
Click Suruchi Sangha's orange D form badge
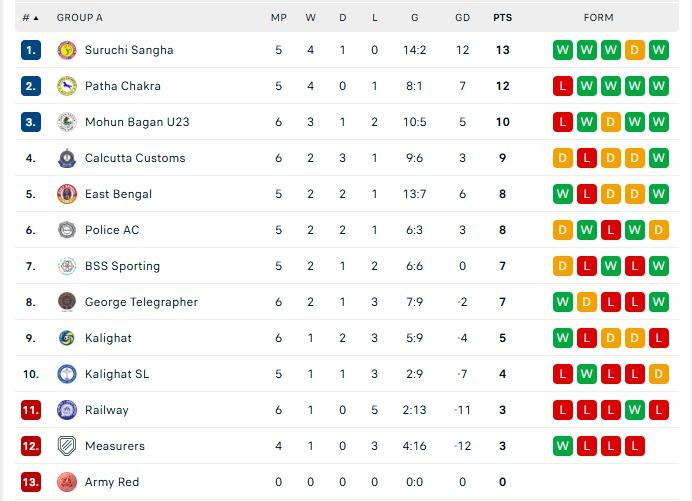[x=635, y=50]
